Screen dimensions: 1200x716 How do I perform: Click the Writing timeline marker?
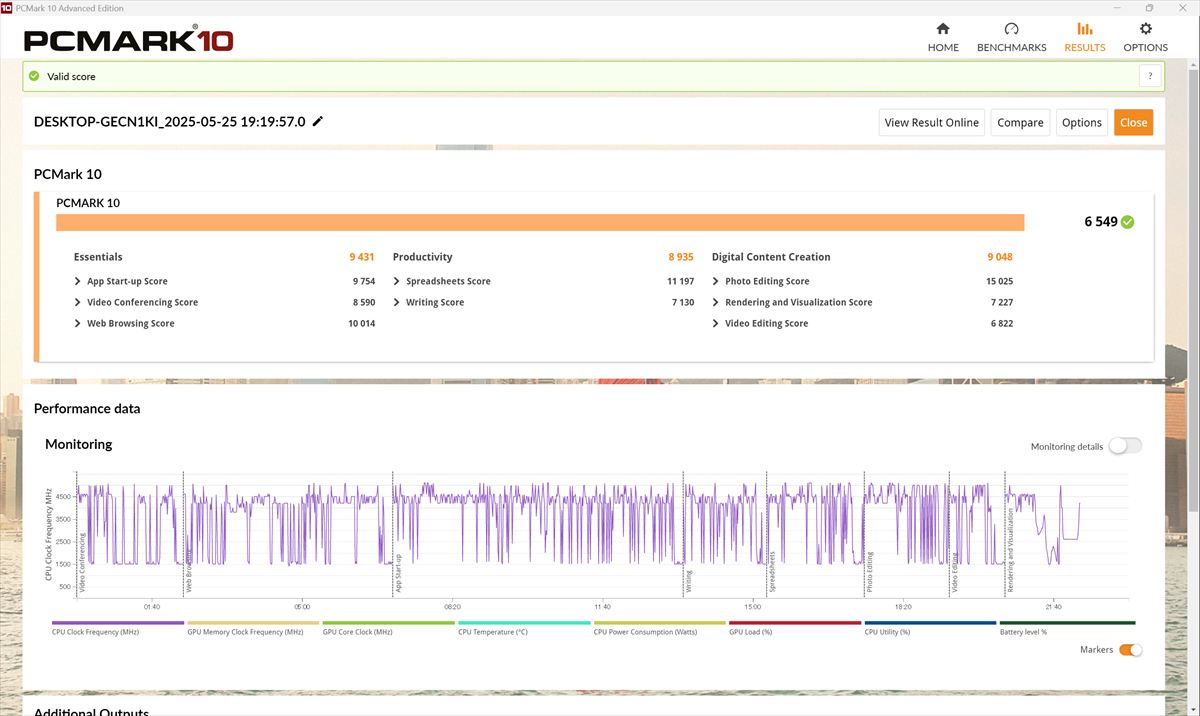pos(688,581)
